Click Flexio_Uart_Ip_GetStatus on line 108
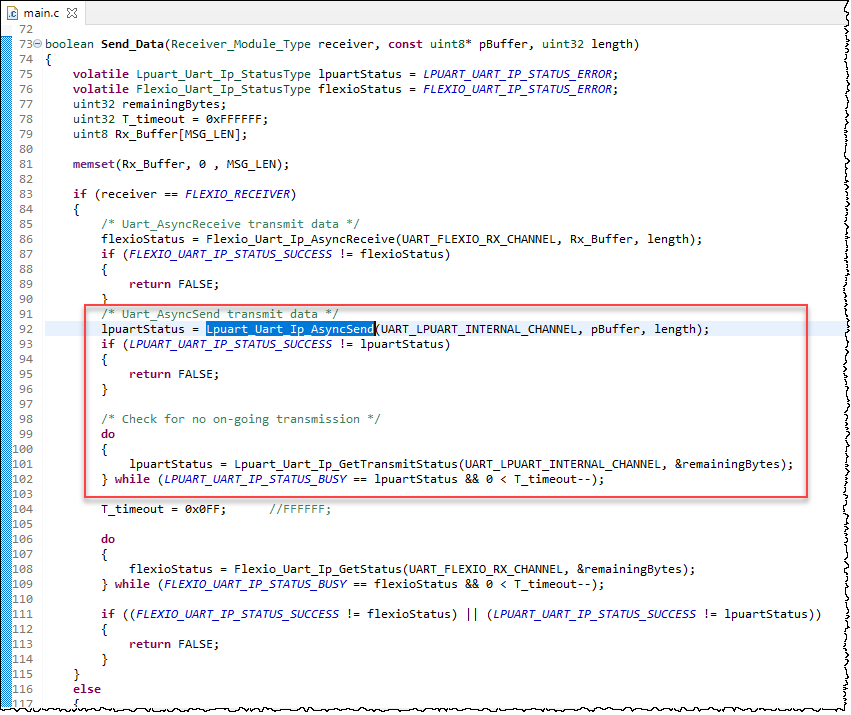Image resolution: width=851 pixels, height=715 pixels. click(317, 569)
